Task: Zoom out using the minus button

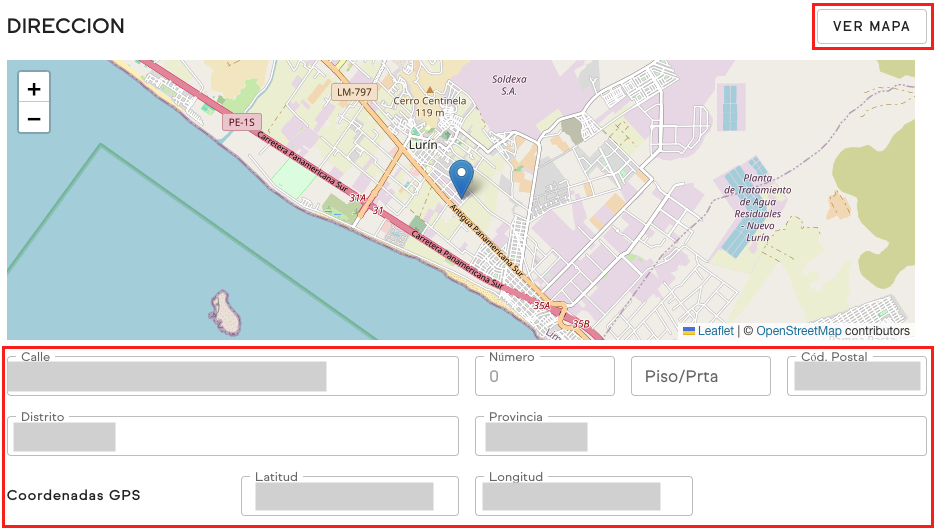Action: (34, 119)
